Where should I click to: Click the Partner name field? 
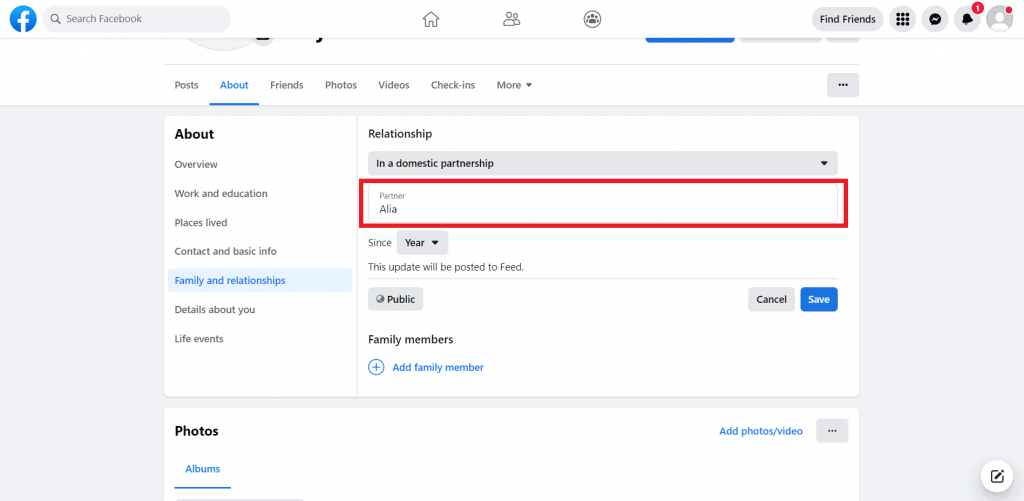[x=603, y=203]
